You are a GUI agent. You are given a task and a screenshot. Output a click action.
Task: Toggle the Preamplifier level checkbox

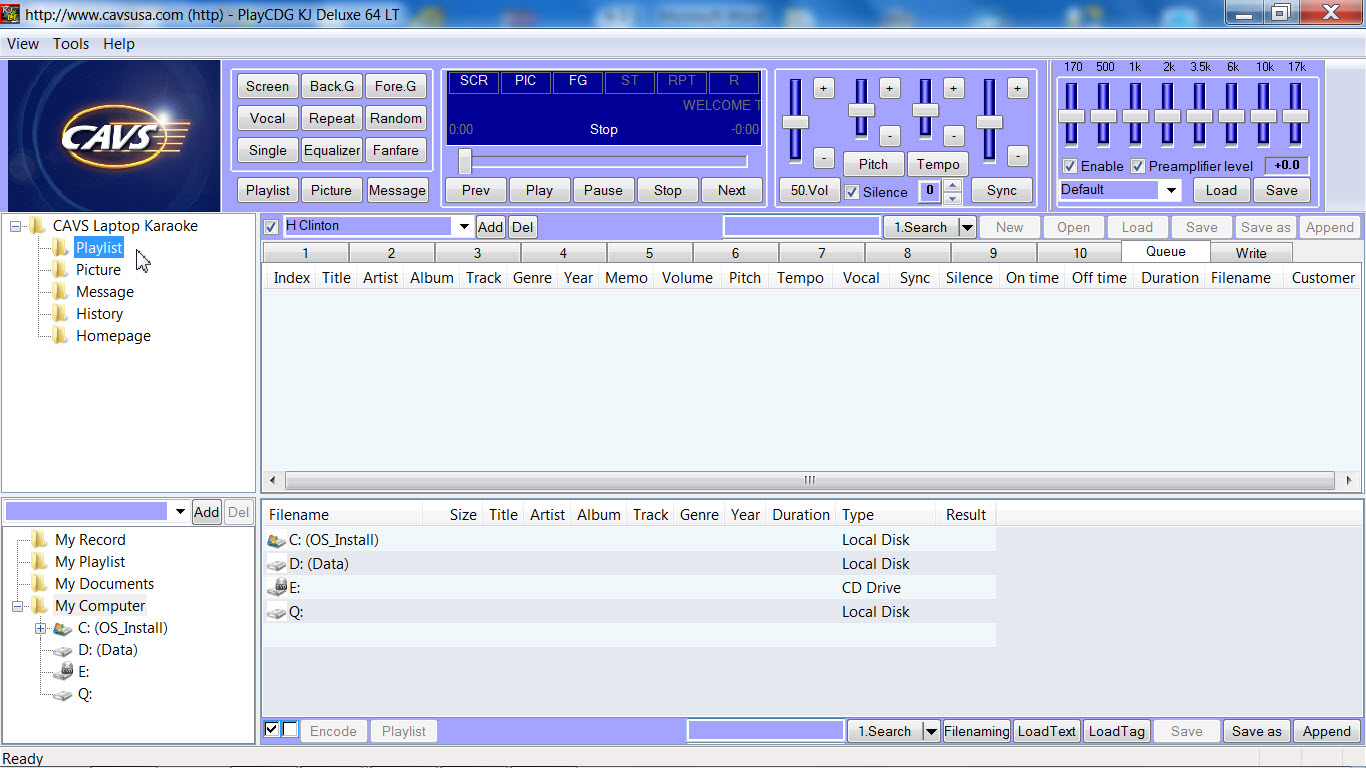click(x=1138, y=166)
